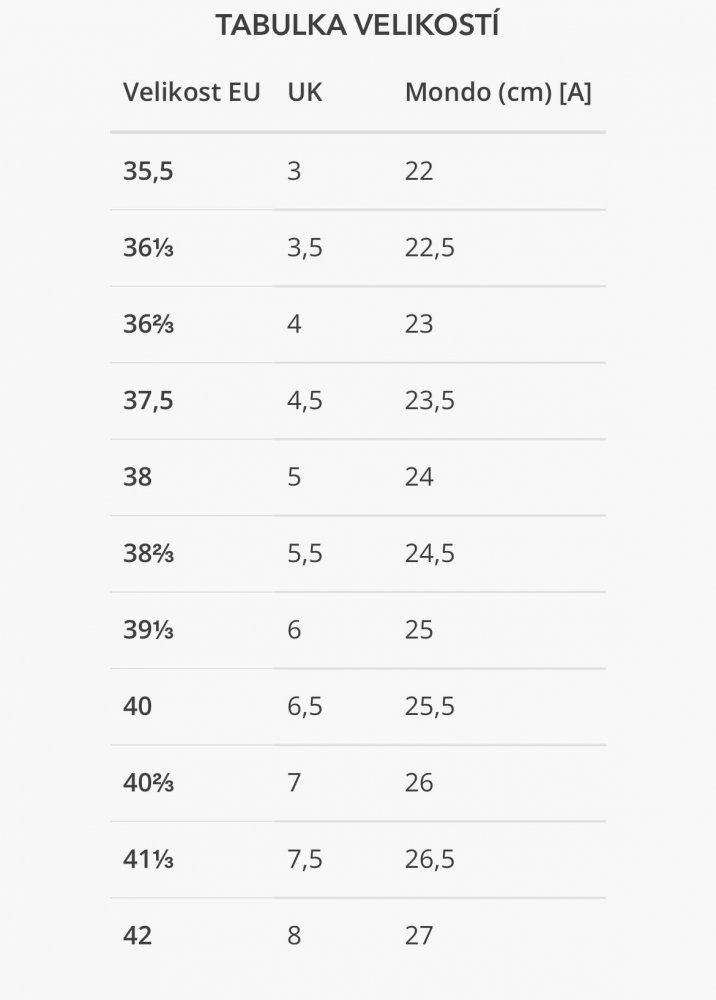This screenshot has width=716, height=1000.
Task: Select EU size 38⅔ cell
Action: click(x=149, y=554)
